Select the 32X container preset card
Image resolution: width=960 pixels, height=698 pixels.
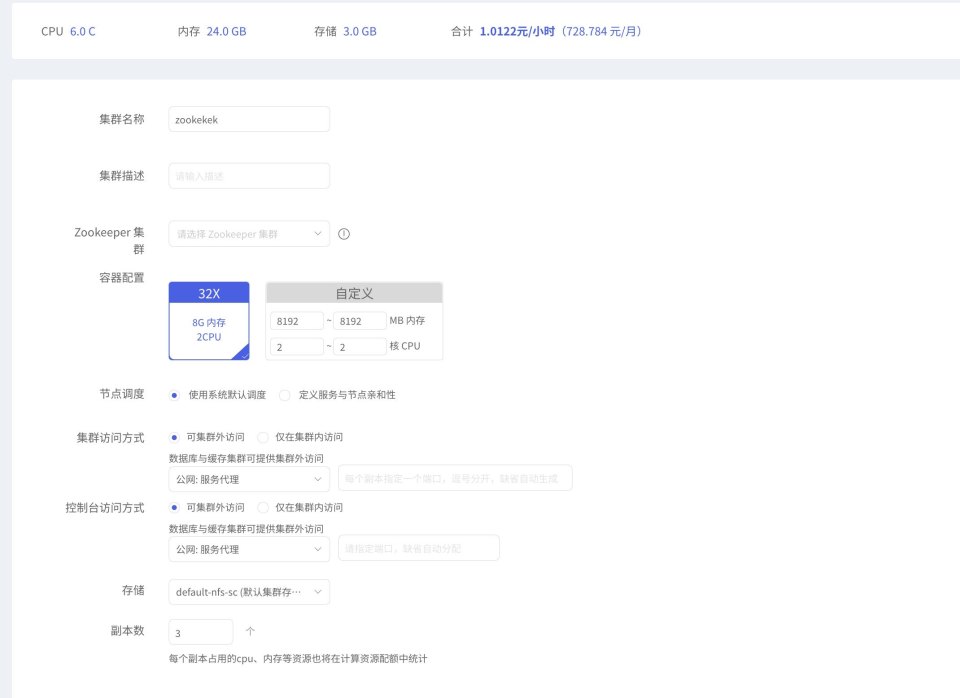[x=209, y=321]
